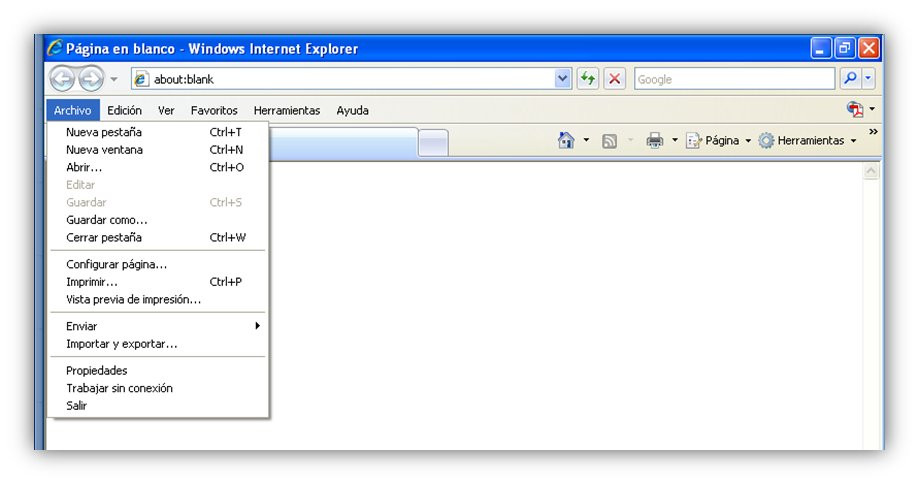Open the search provider options dropdown
Image resolution: width=919 pixels, height=484 pixels.
pyautogui.click(x=868, y=79)
